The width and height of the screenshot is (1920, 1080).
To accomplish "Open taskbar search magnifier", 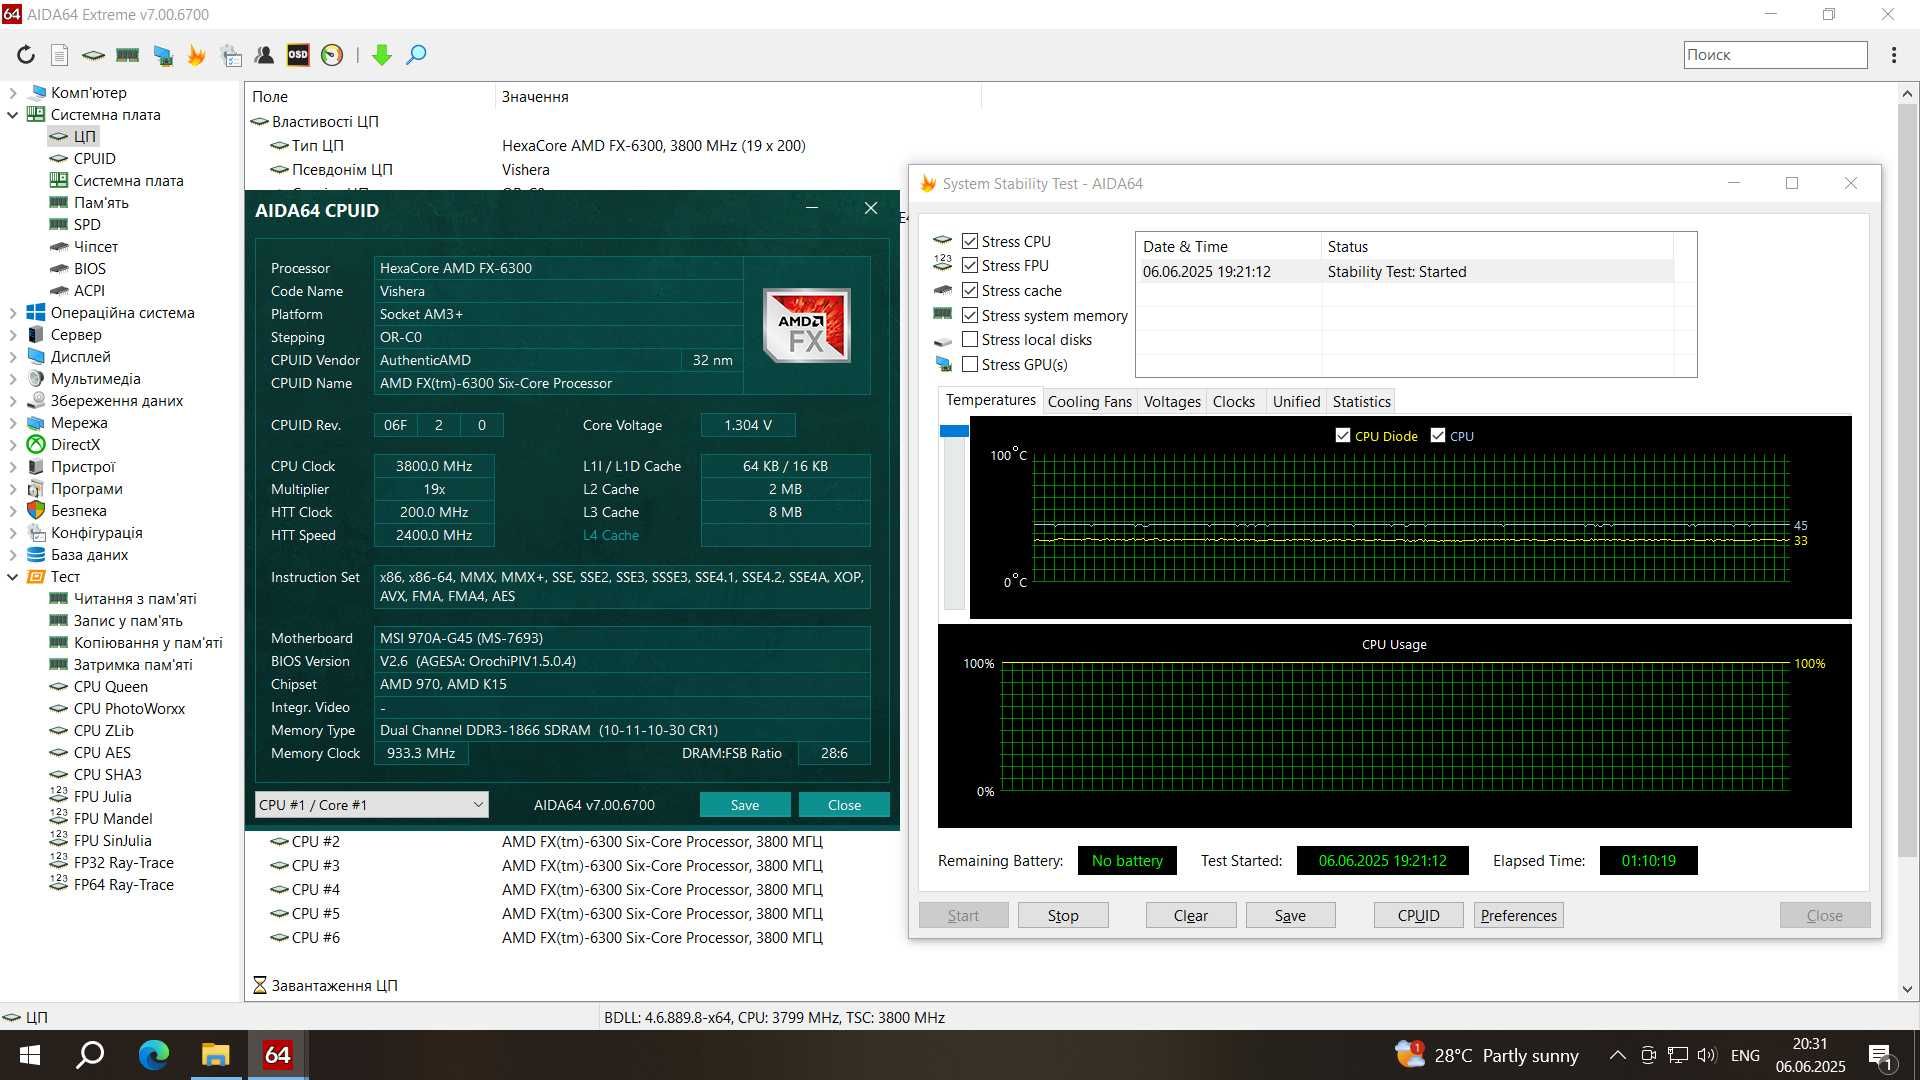I will click(91, 1055).
